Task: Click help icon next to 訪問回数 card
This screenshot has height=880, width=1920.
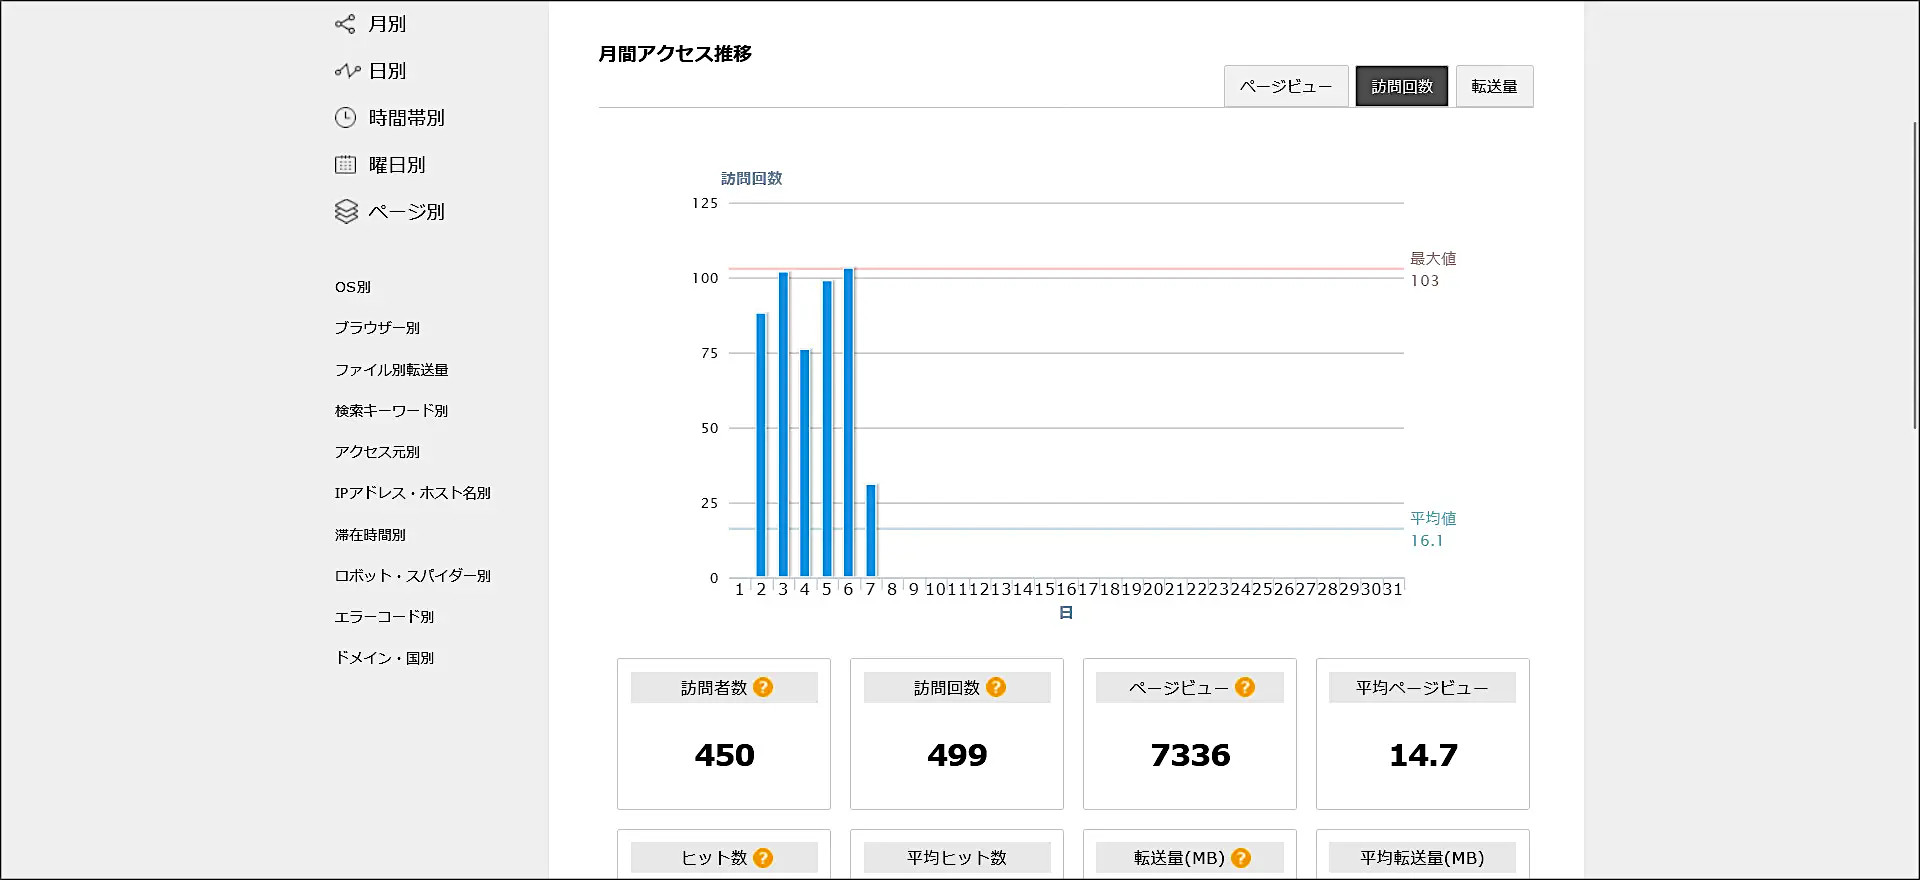Action: (x=996, y=687)
